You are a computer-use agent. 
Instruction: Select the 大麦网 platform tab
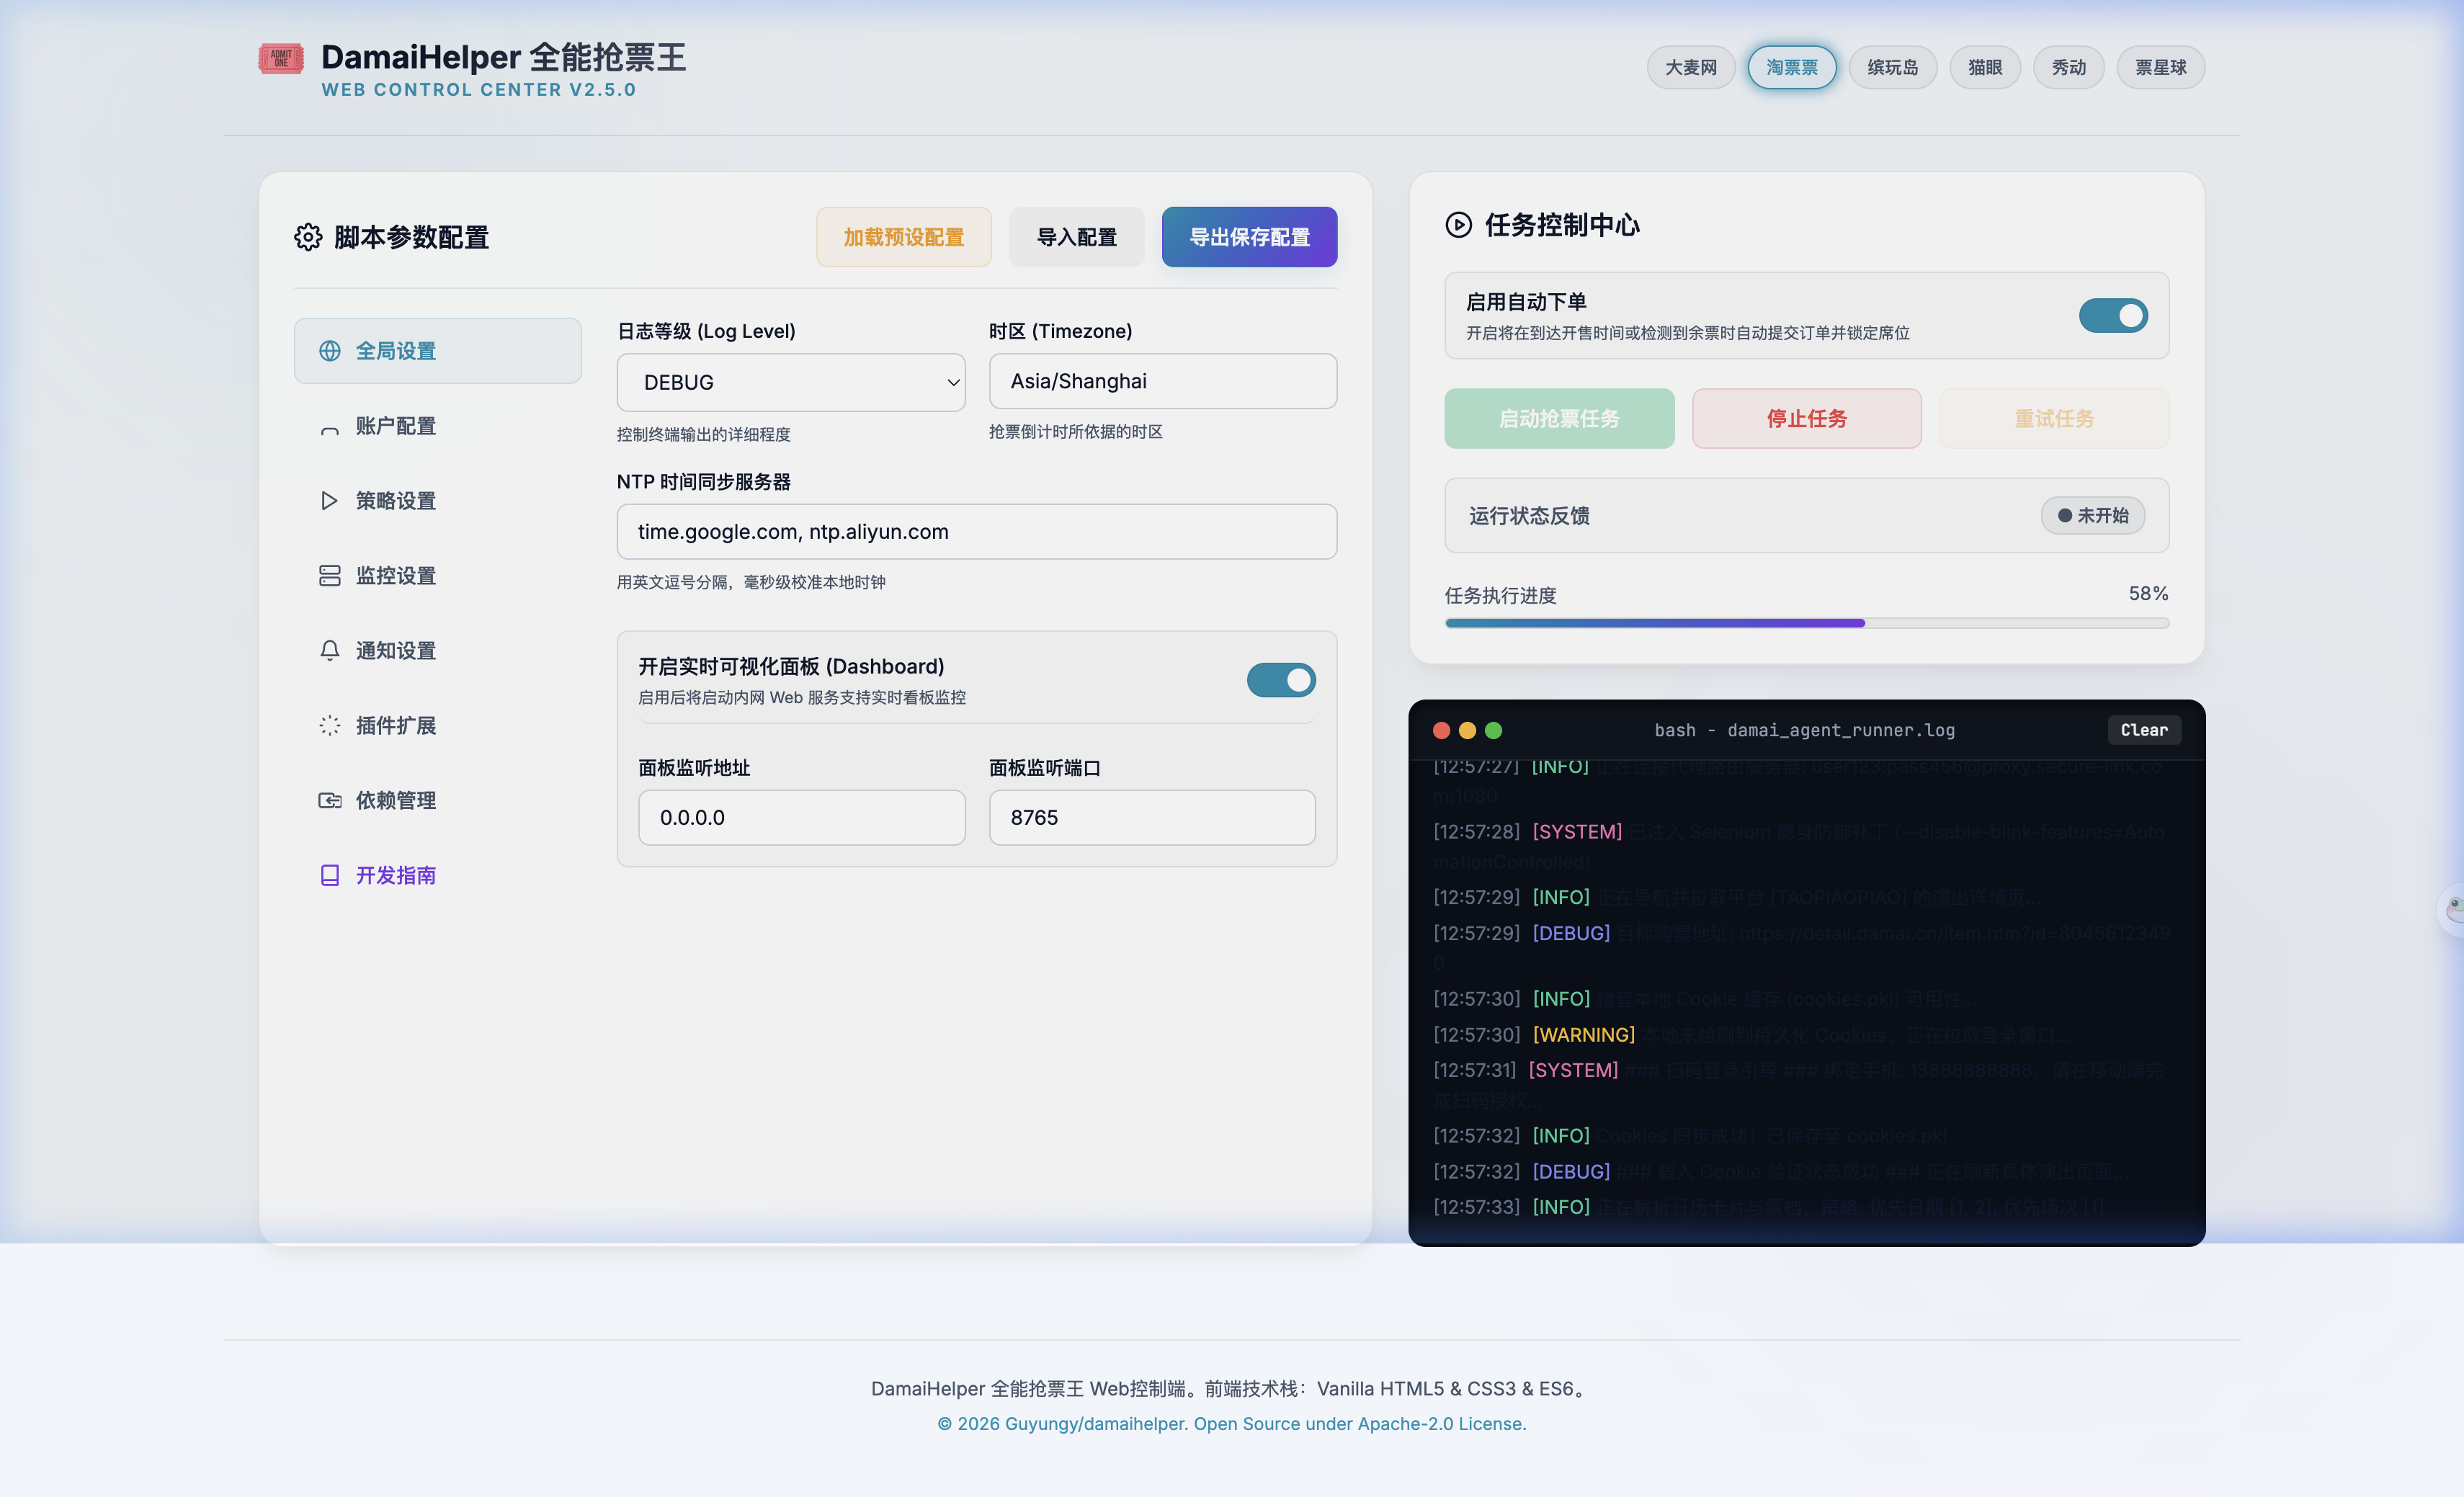coord(1691,68)
